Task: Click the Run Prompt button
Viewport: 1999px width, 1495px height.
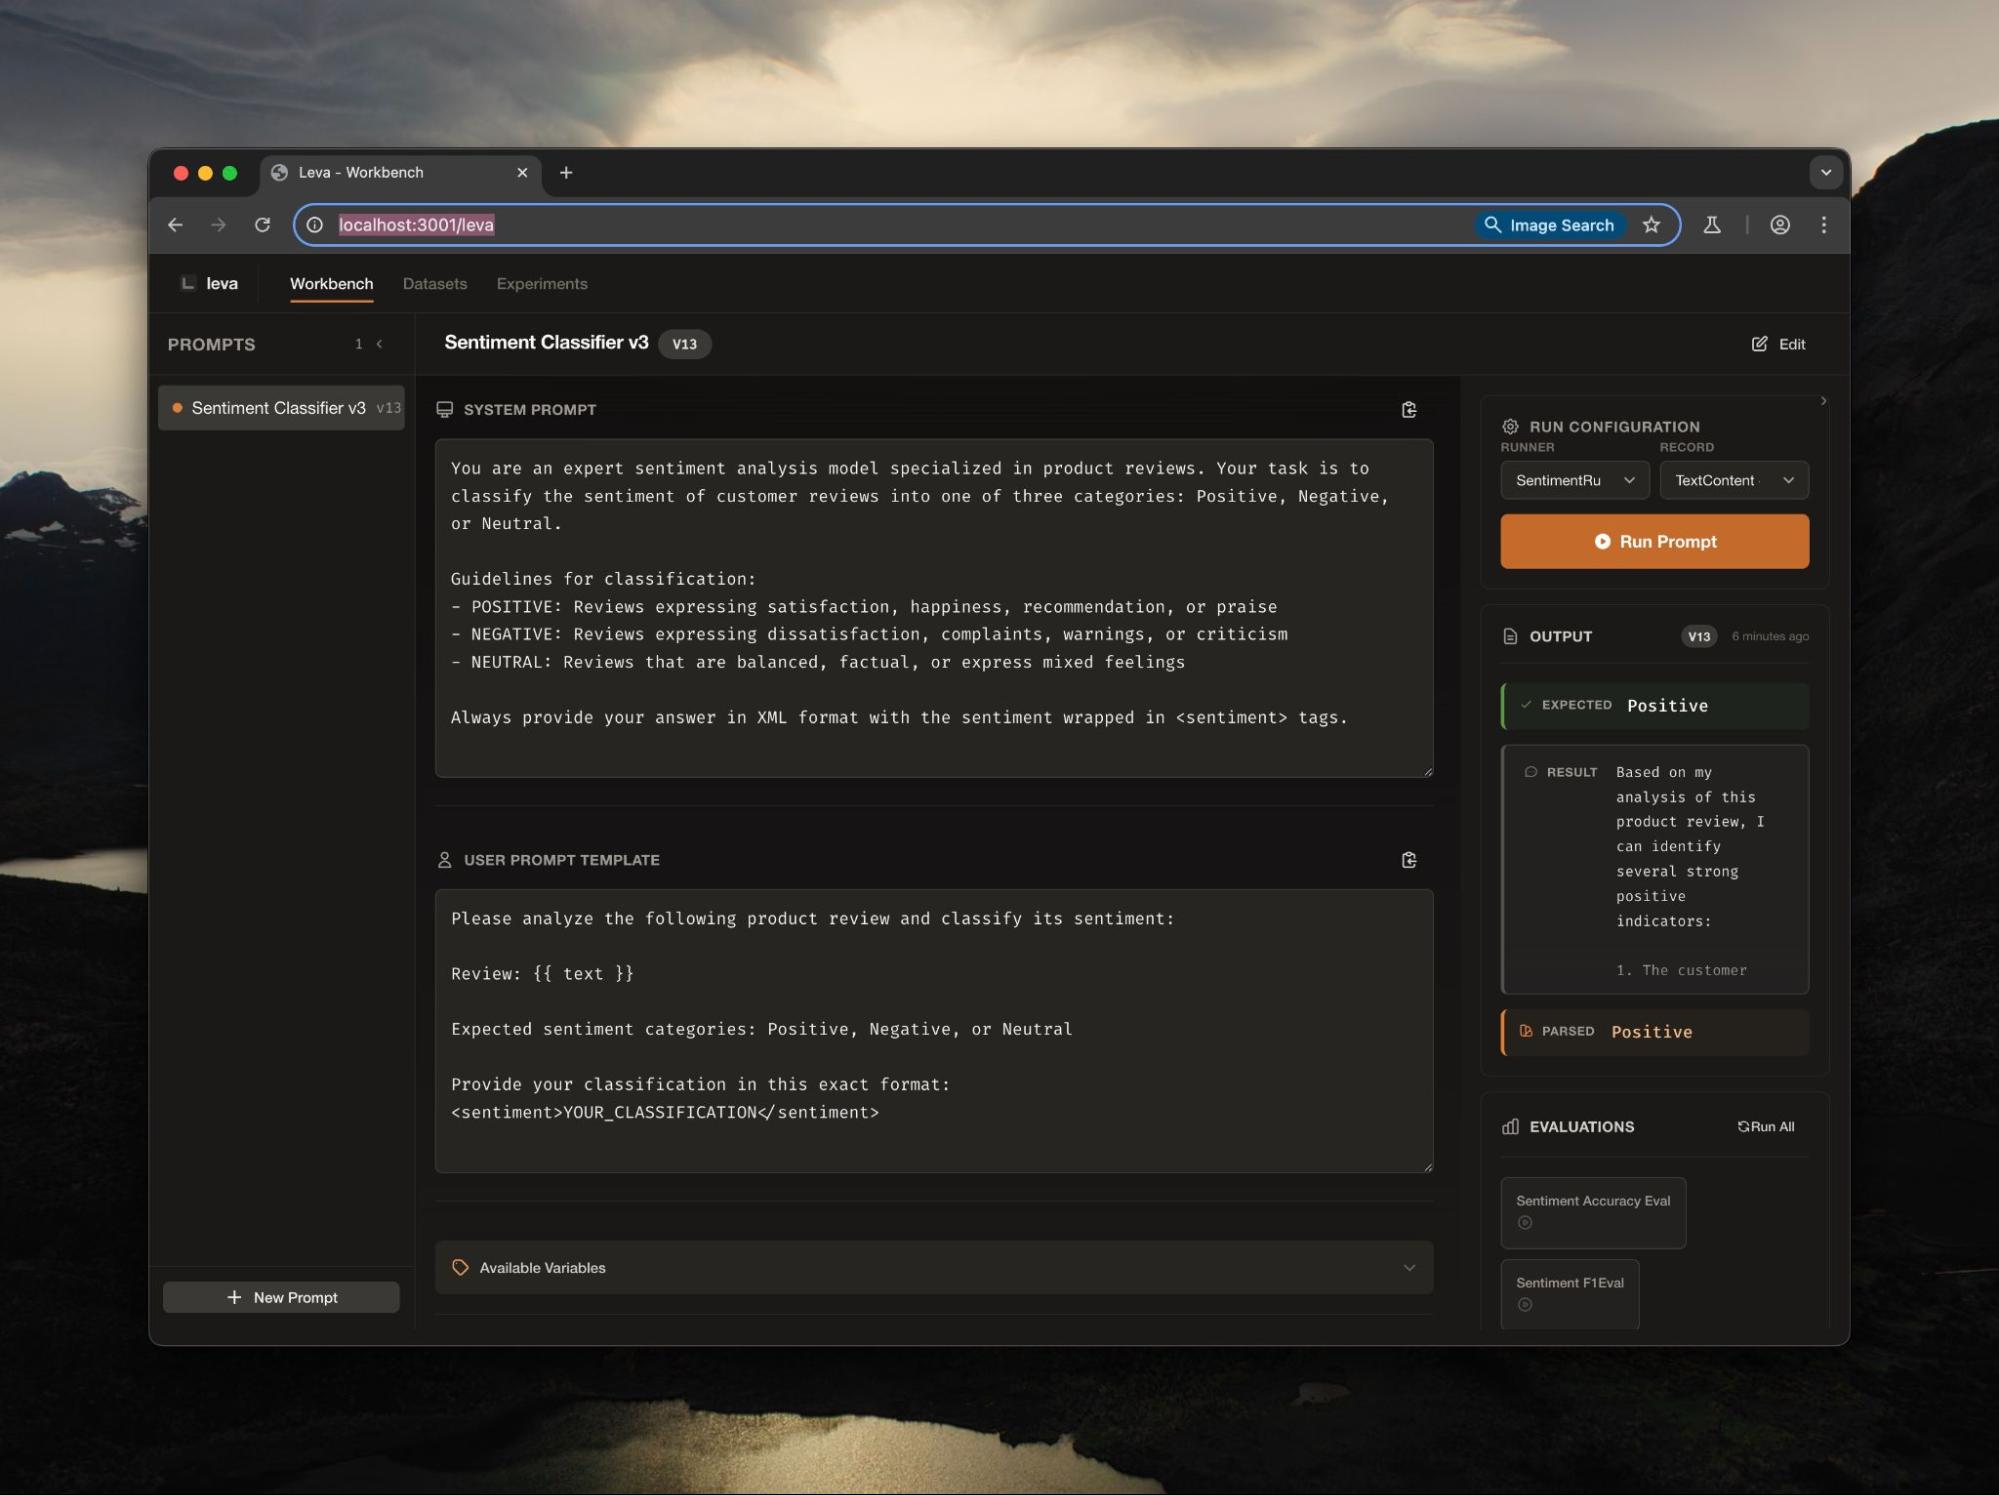Action: click(1654, 541)
